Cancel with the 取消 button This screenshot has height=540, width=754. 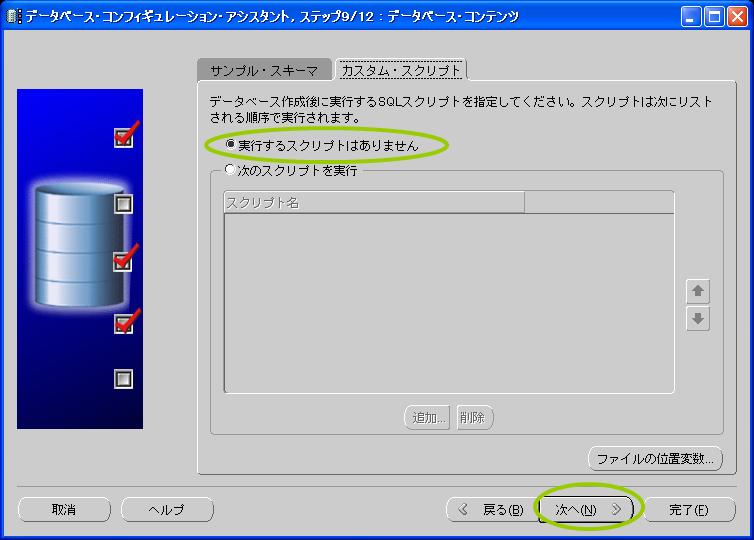pos(64,509)
